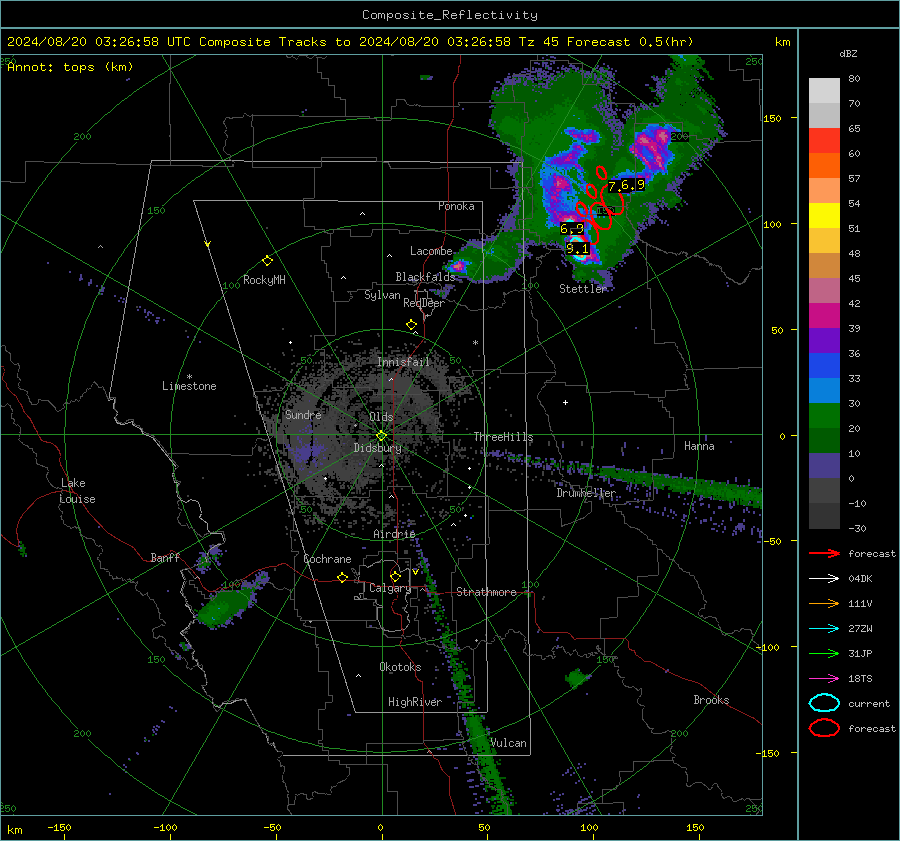Click the Sundre town label
Viewport: 900px width, 841px height.
click(x=303, y=415)
